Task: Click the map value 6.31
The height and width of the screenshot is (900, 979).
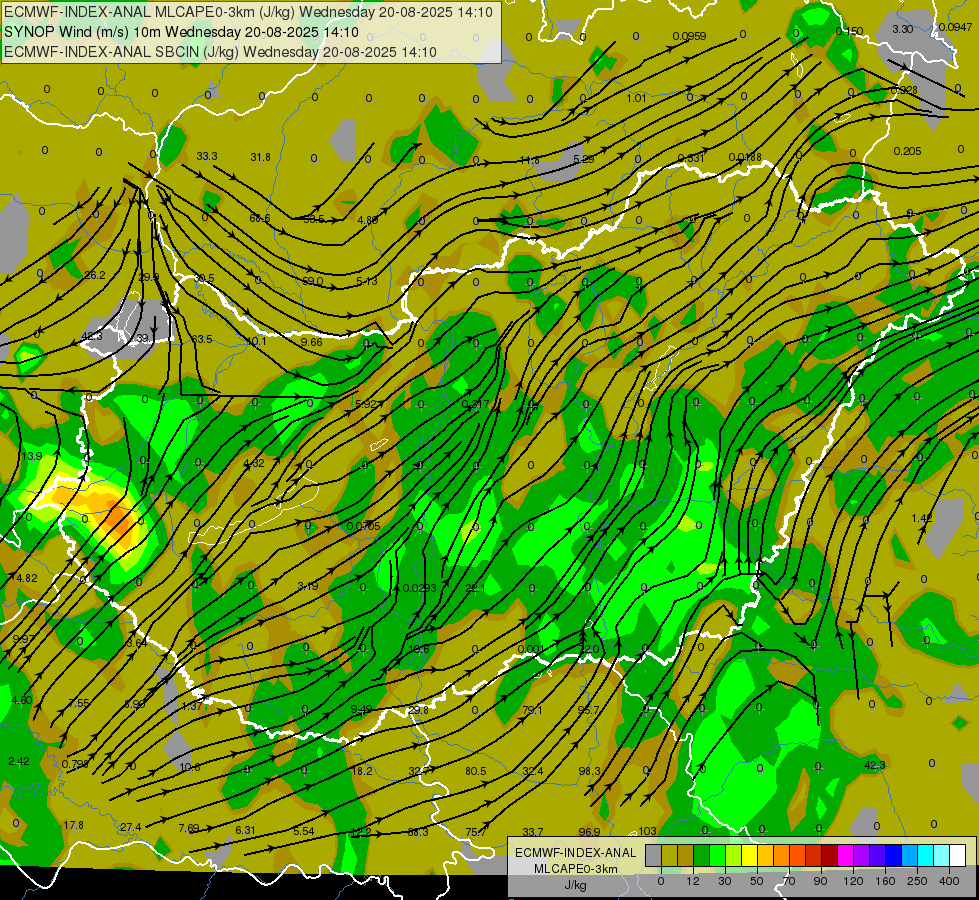Action: [245, 830]
